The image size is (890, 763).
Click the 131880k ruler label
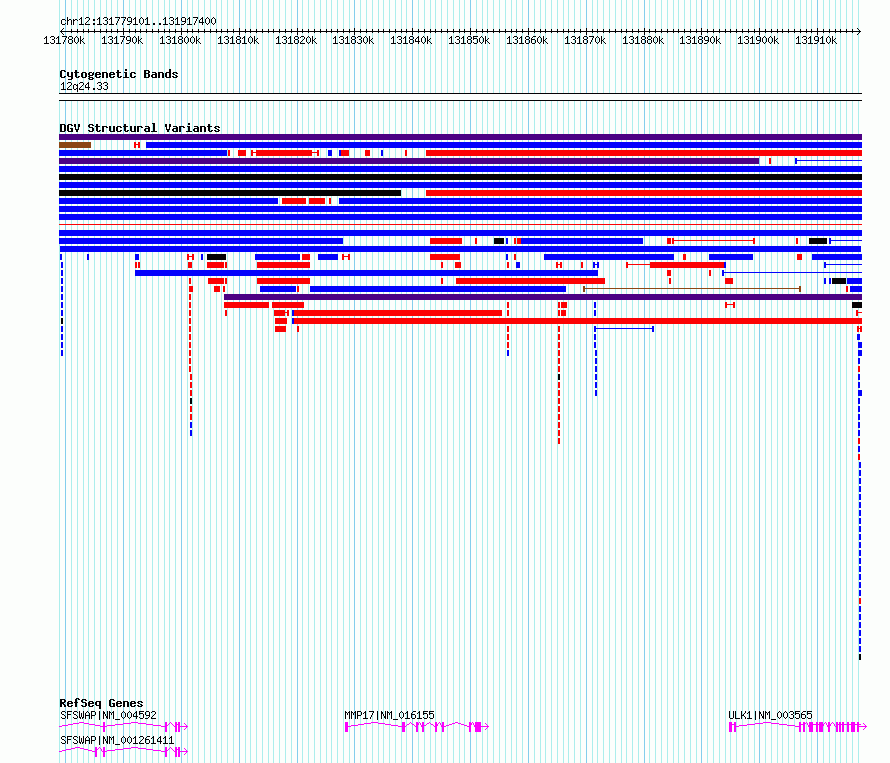tap(643, 40)
